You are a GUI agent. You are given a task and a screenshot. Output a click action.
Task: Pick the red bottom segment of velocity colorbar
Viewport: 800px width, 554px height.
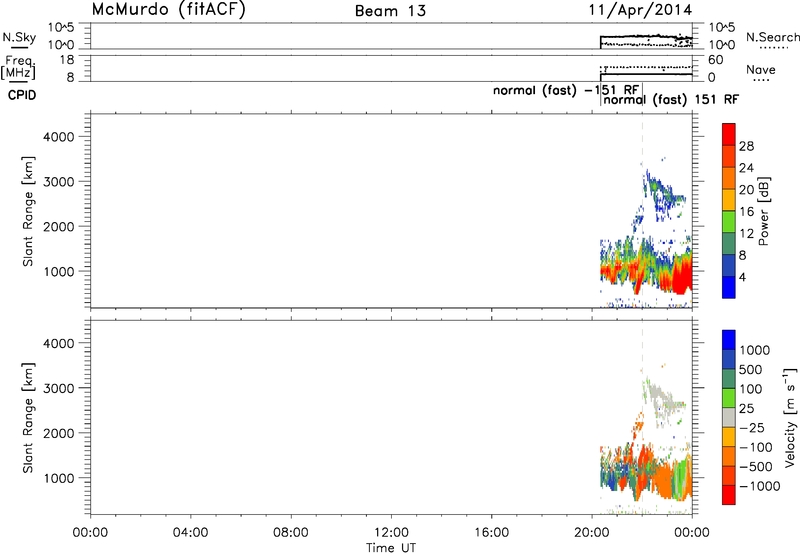(x=729, y=495)
